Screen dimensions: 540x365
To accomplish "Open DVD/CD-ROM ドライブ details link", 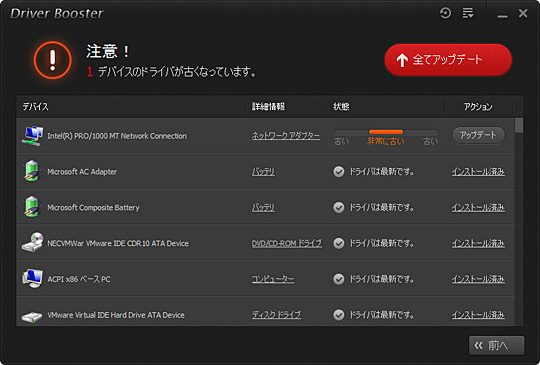I will pos(287,243).
